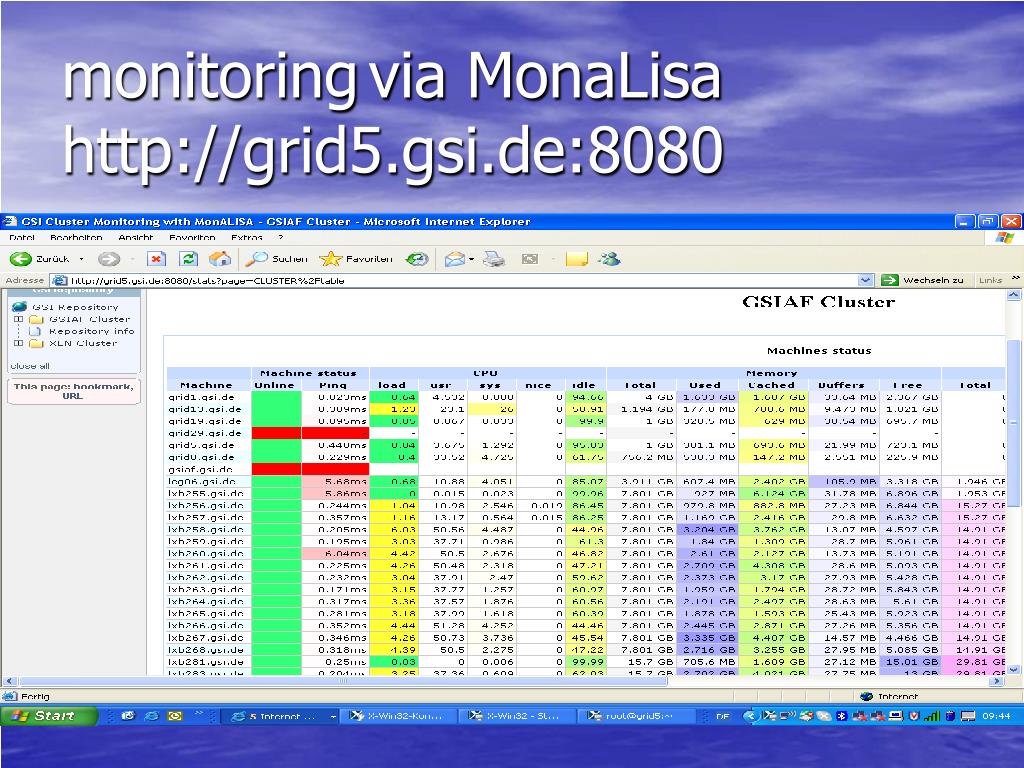This screenshot has height=768, width=1024.
Task: Click the horizontal scrollbar left arrow
Action: [x=8, y=681]
